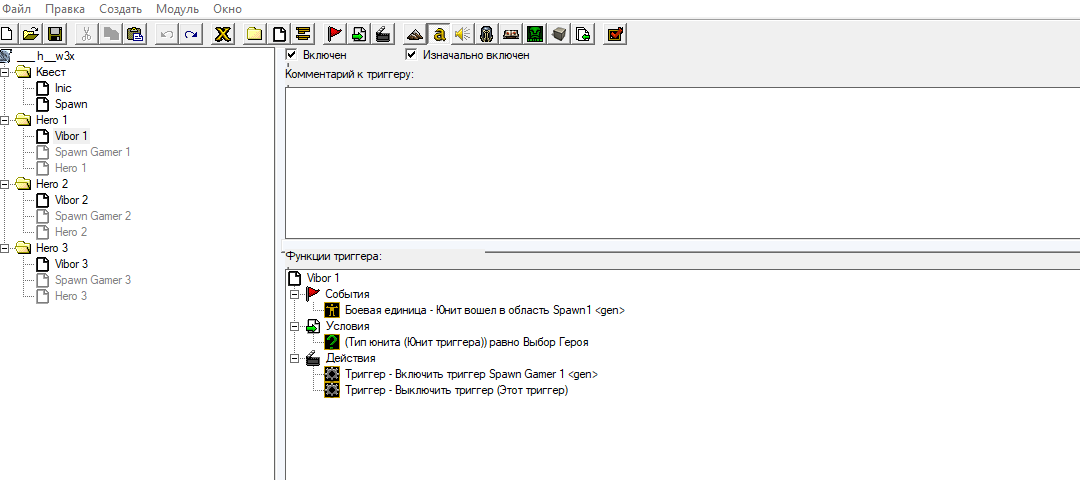Add a new condition with the green arrow icon
The image size is (1080, 480).
pyautogui.click(x=358, y=33)
